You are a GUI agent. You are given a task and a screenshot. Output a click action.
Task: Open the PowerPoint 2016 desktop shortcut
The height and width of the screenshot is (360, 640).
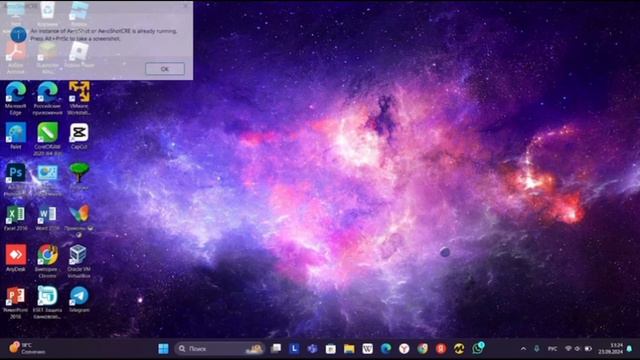tap(16, 302)
